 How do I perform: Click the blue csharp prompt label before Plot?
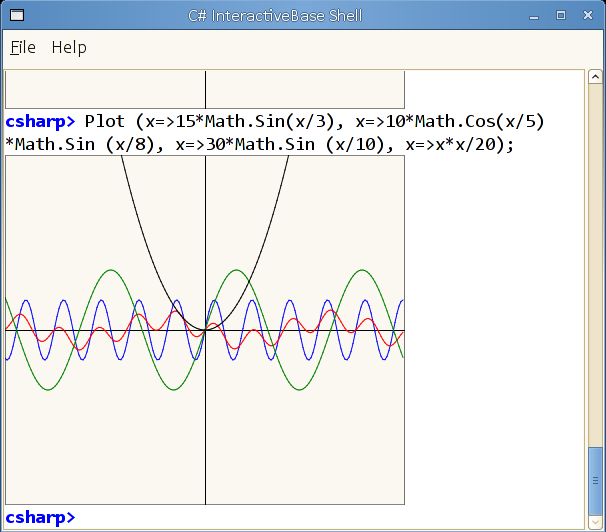tap(40, 122)
